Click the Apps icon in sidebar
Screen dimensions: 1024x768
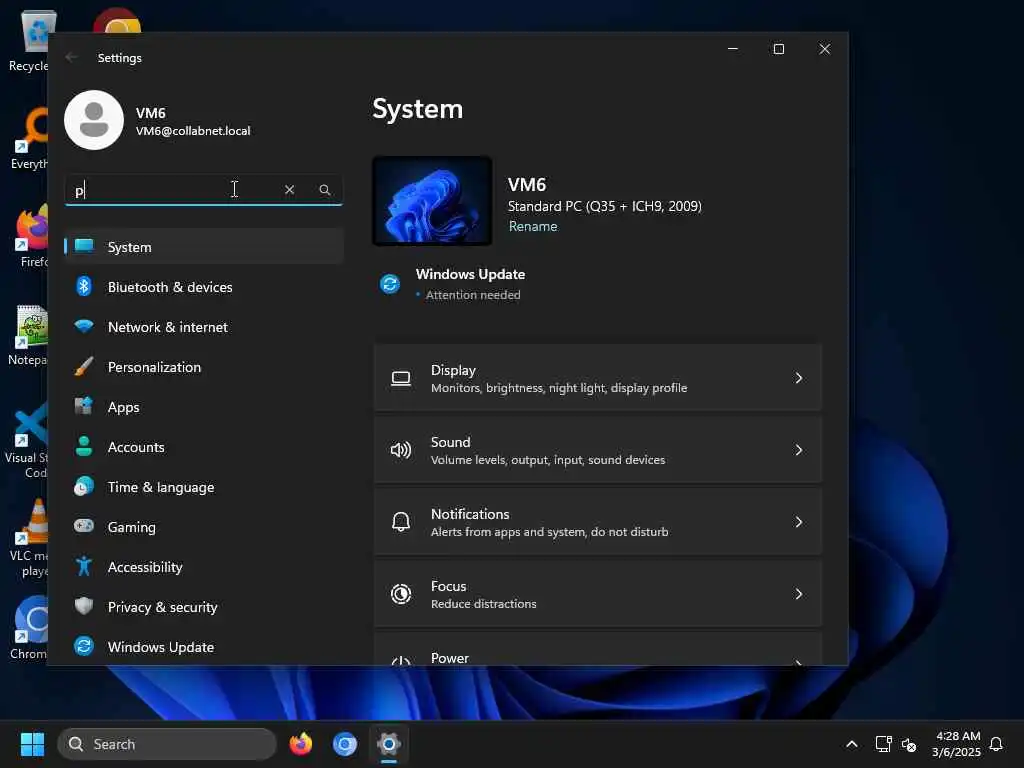tap(84, 406)
